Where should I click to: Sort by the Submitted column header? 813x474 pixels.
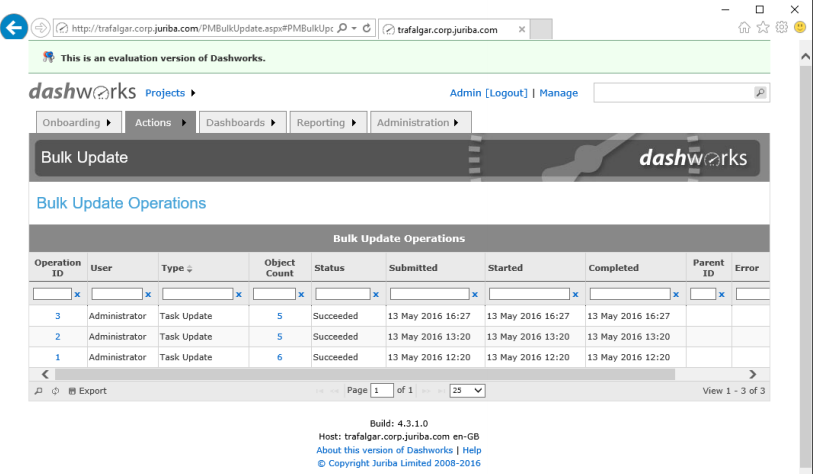tap(413, 268)
